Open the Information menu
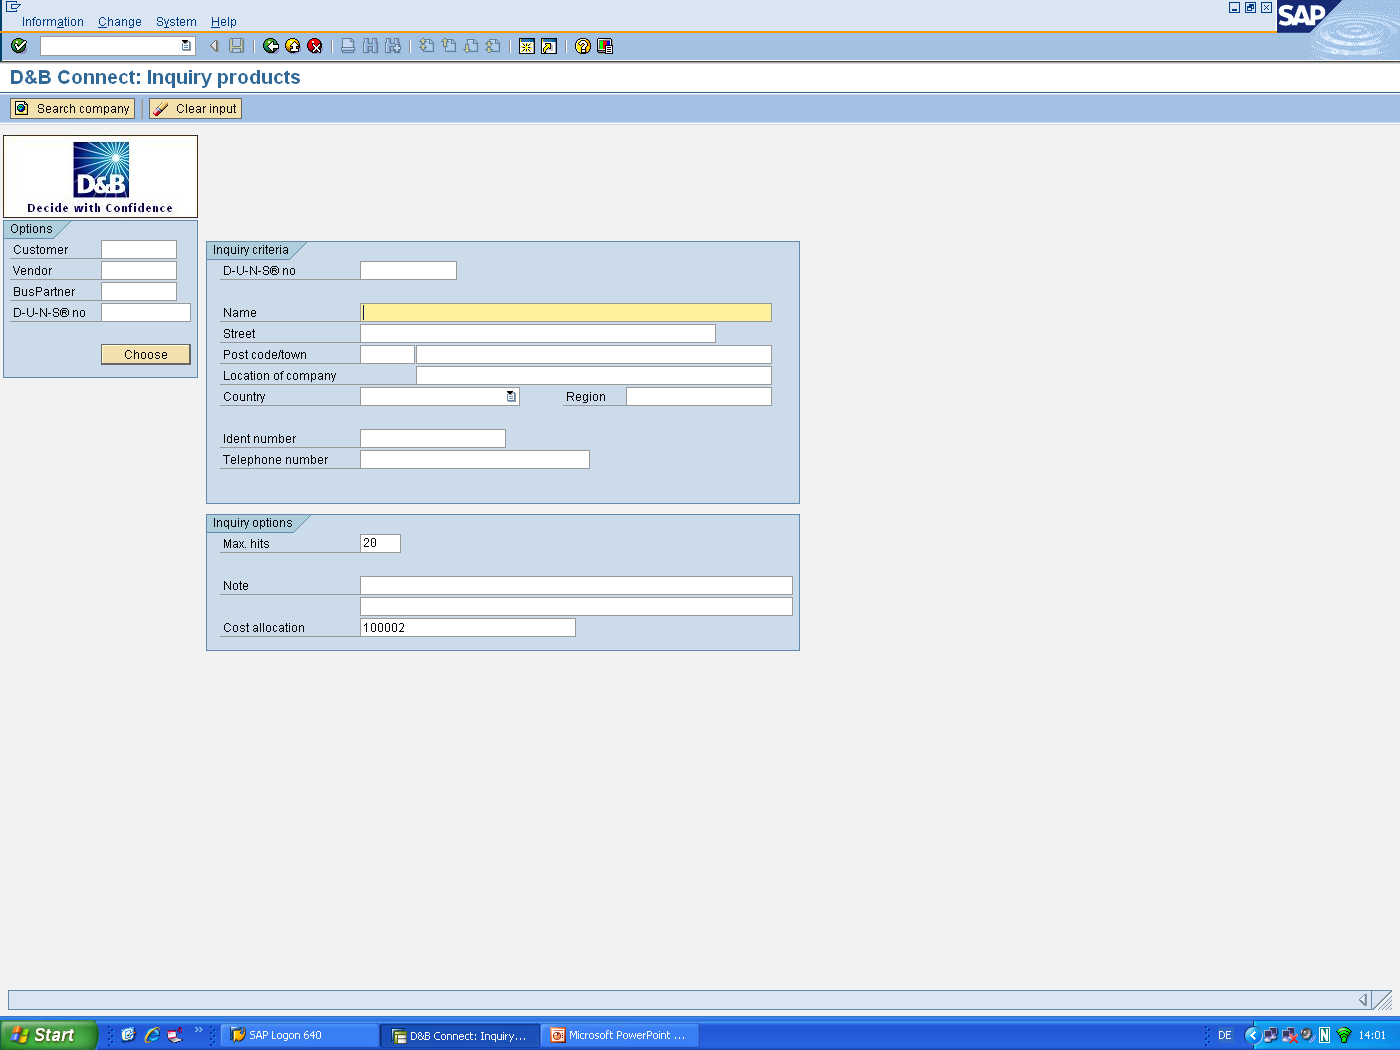 (x=53, y=22)
